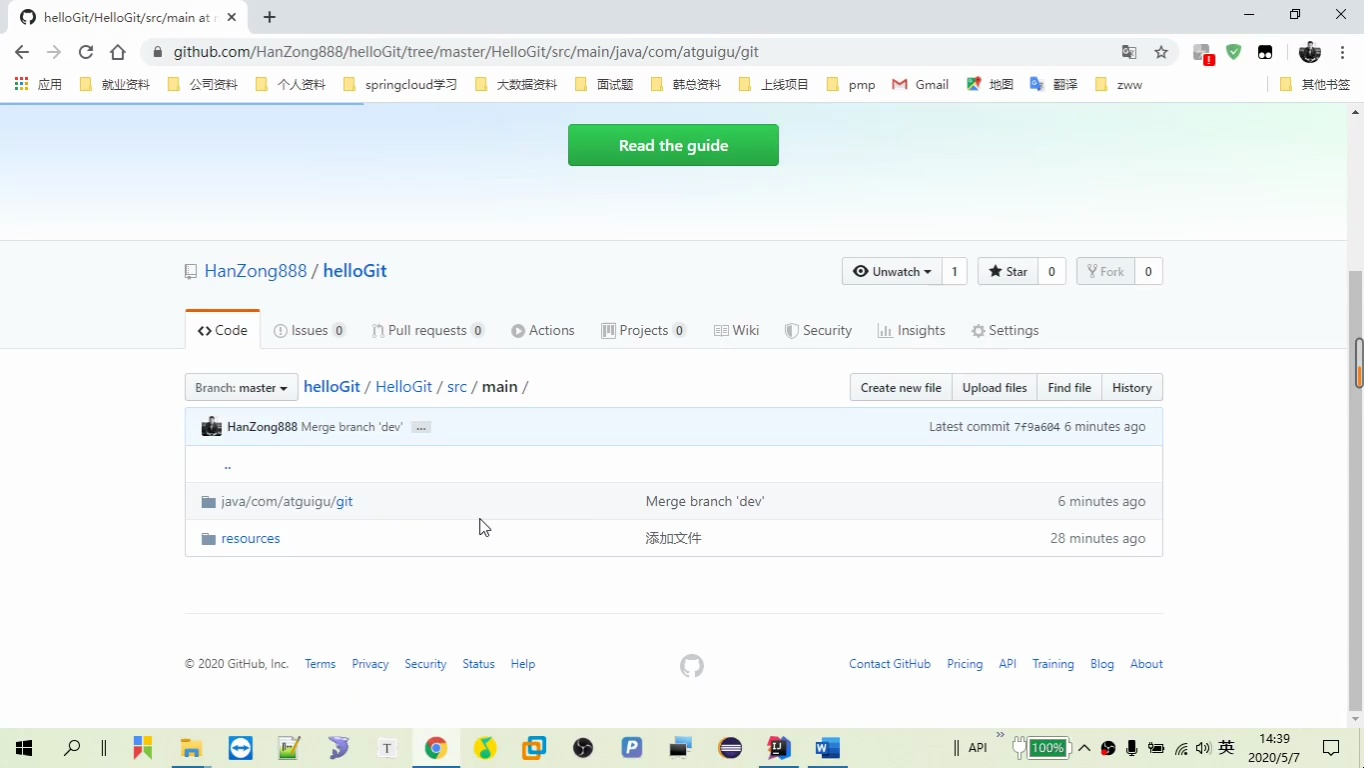
Task: Open the commit History
Action: [1132, 388]
